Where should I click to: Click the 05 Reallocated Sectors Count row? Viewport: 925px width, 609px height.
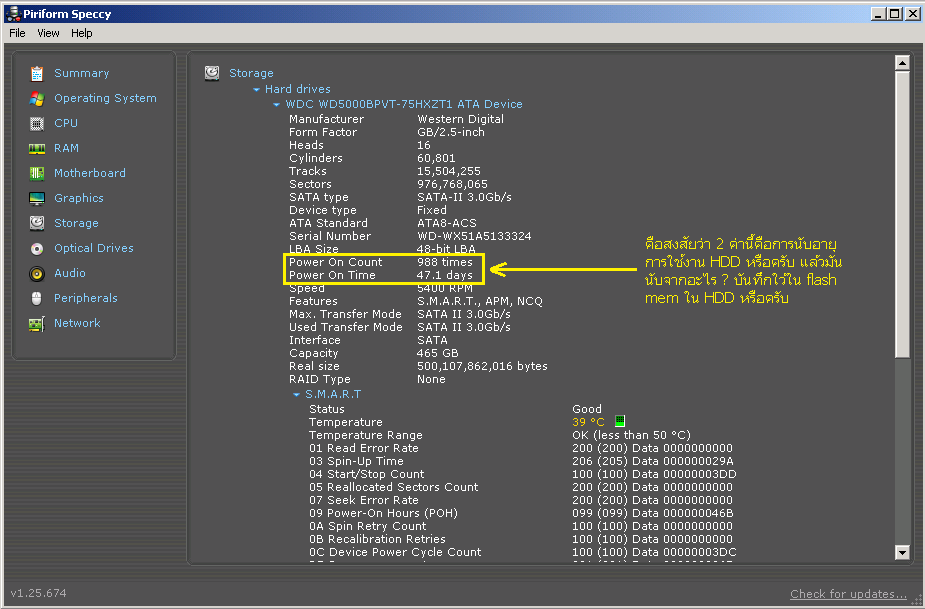521,487
